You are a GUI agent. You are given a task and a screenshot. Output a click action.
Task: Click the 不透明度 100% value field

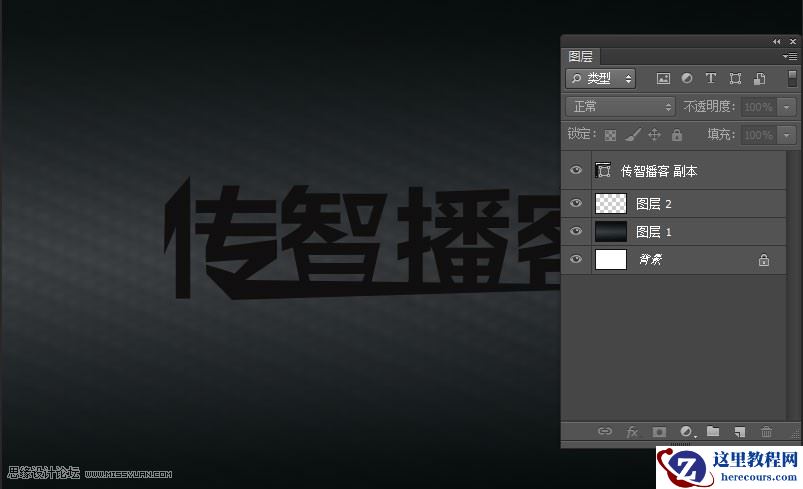[759, 107]
